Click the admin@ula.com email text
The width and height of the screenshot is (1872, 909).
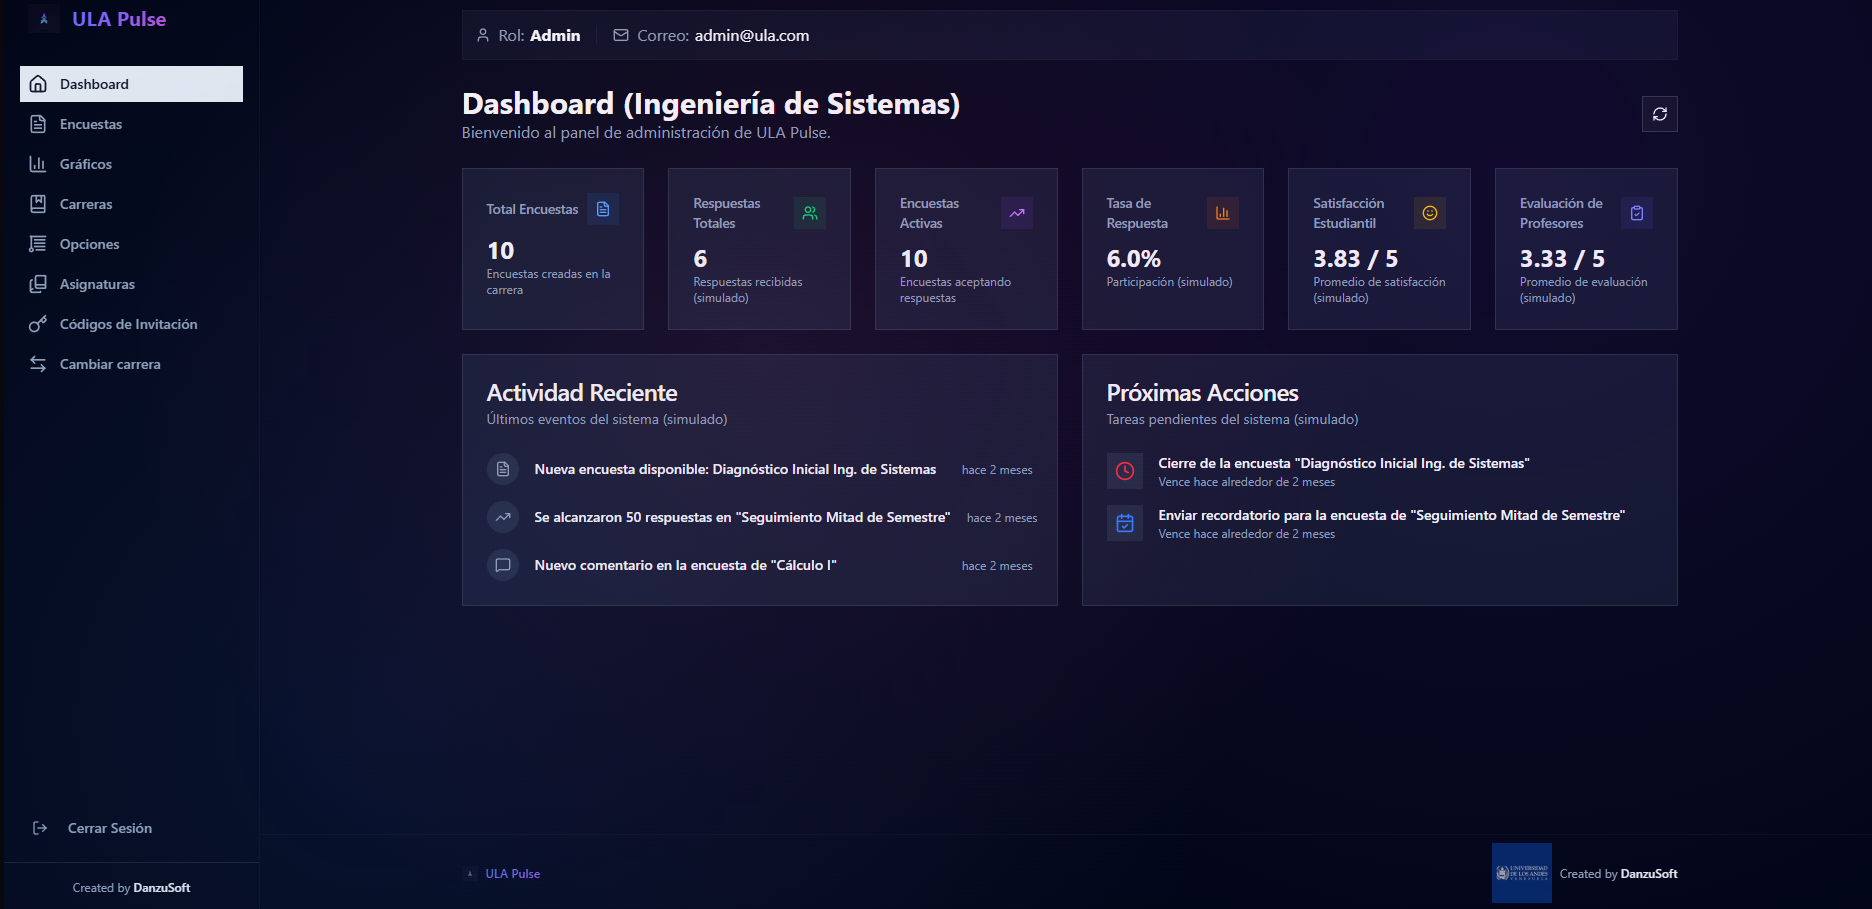coord(752,35)
